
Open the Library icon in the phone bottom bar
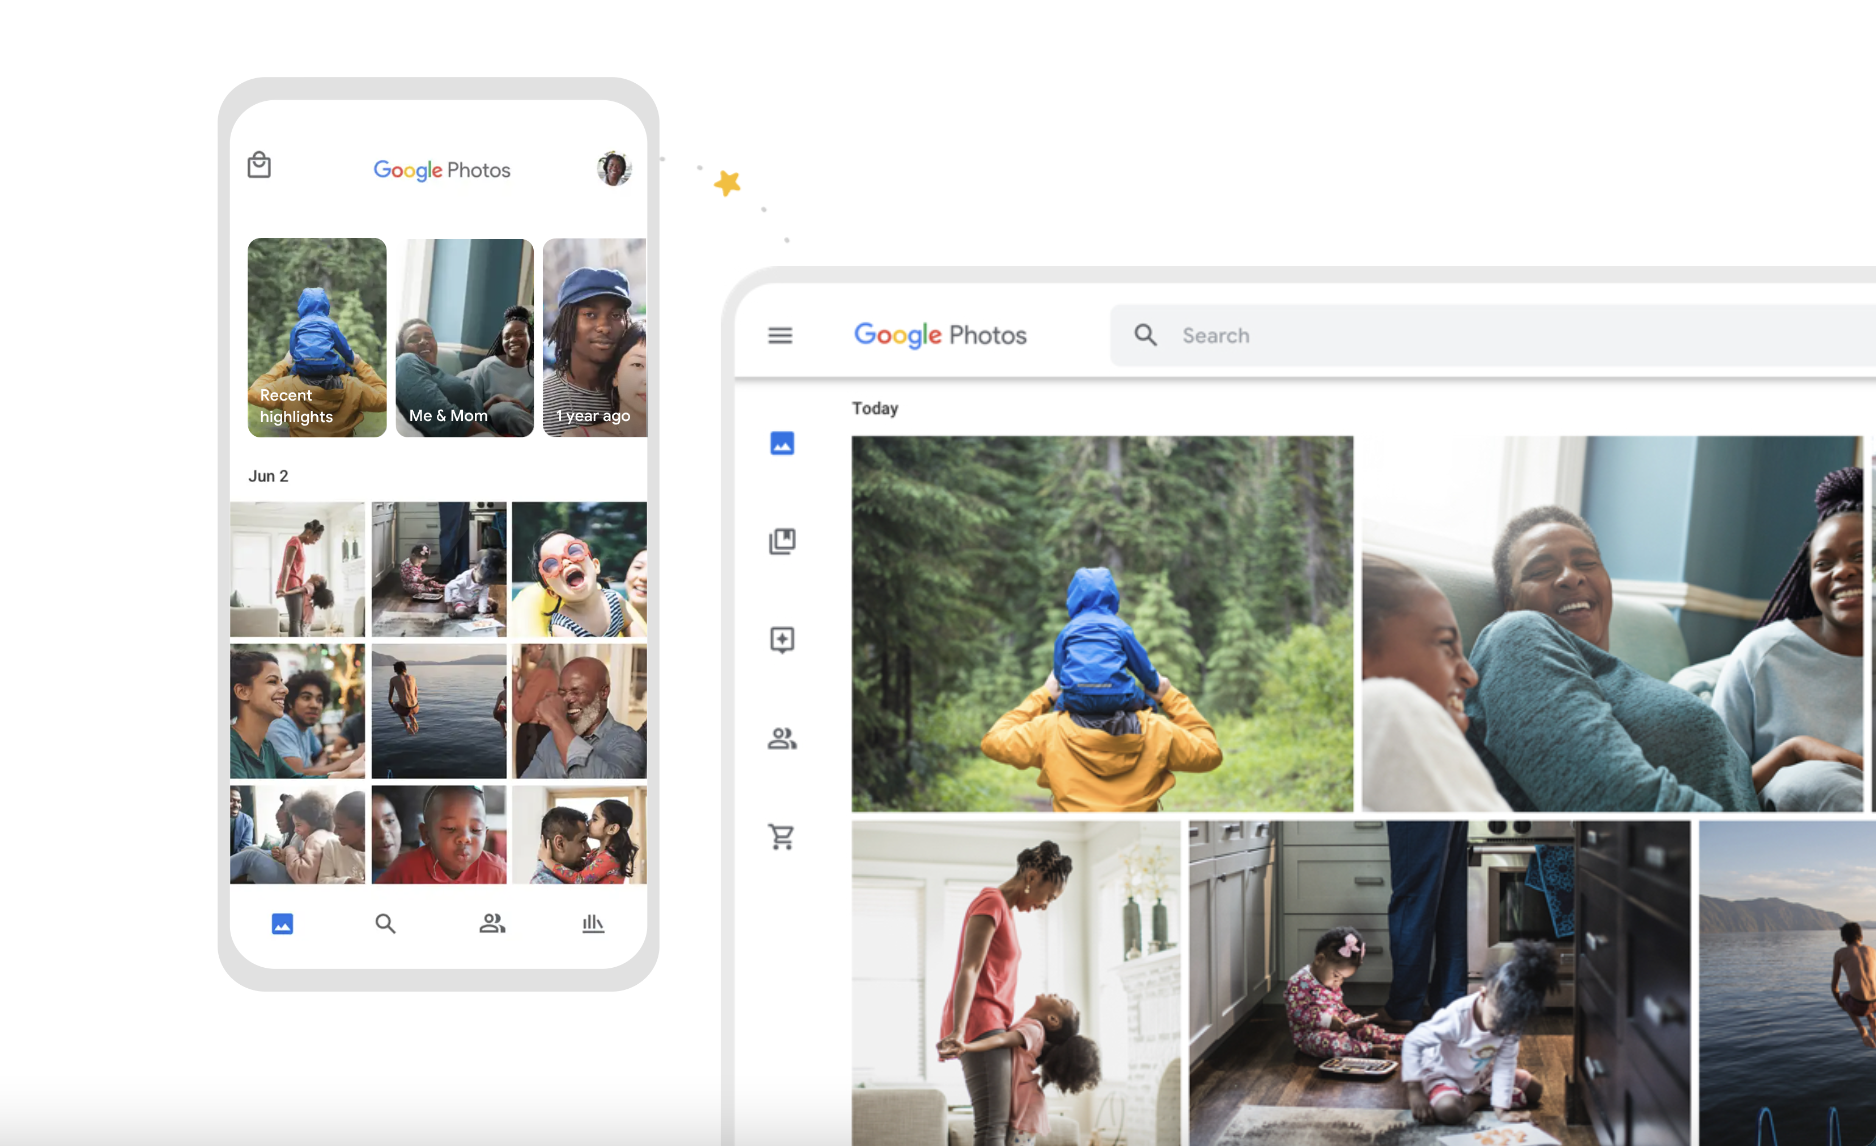[x=593, y=924]
